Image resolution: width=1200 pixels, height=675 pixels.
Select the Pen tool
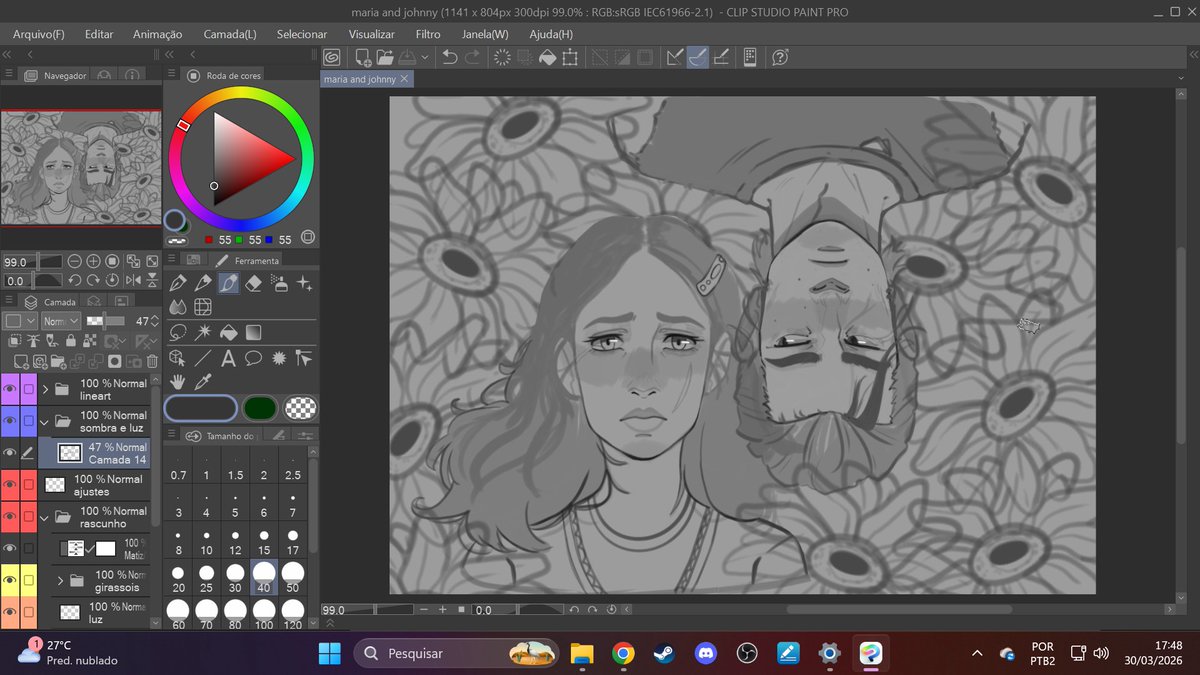pos(178,284)
